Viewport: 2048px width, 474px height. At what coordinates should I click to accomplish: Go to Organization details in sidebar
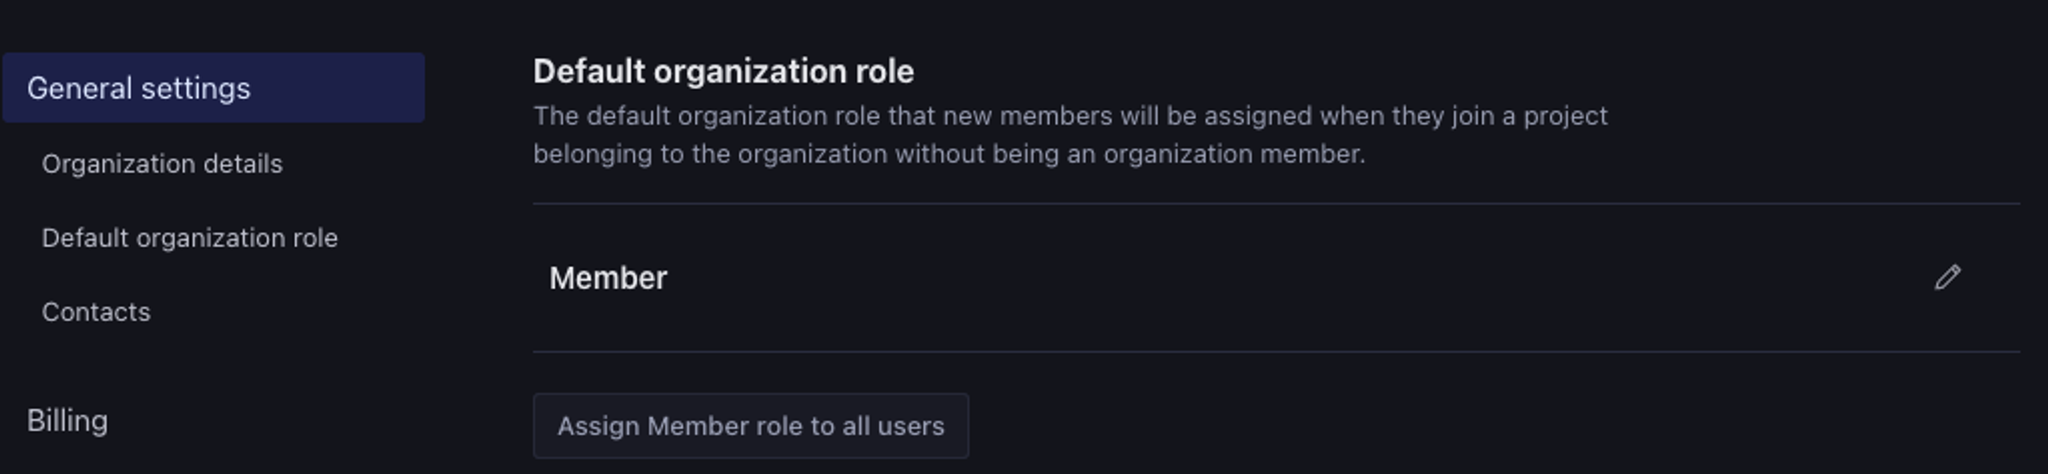pos(162,164)
